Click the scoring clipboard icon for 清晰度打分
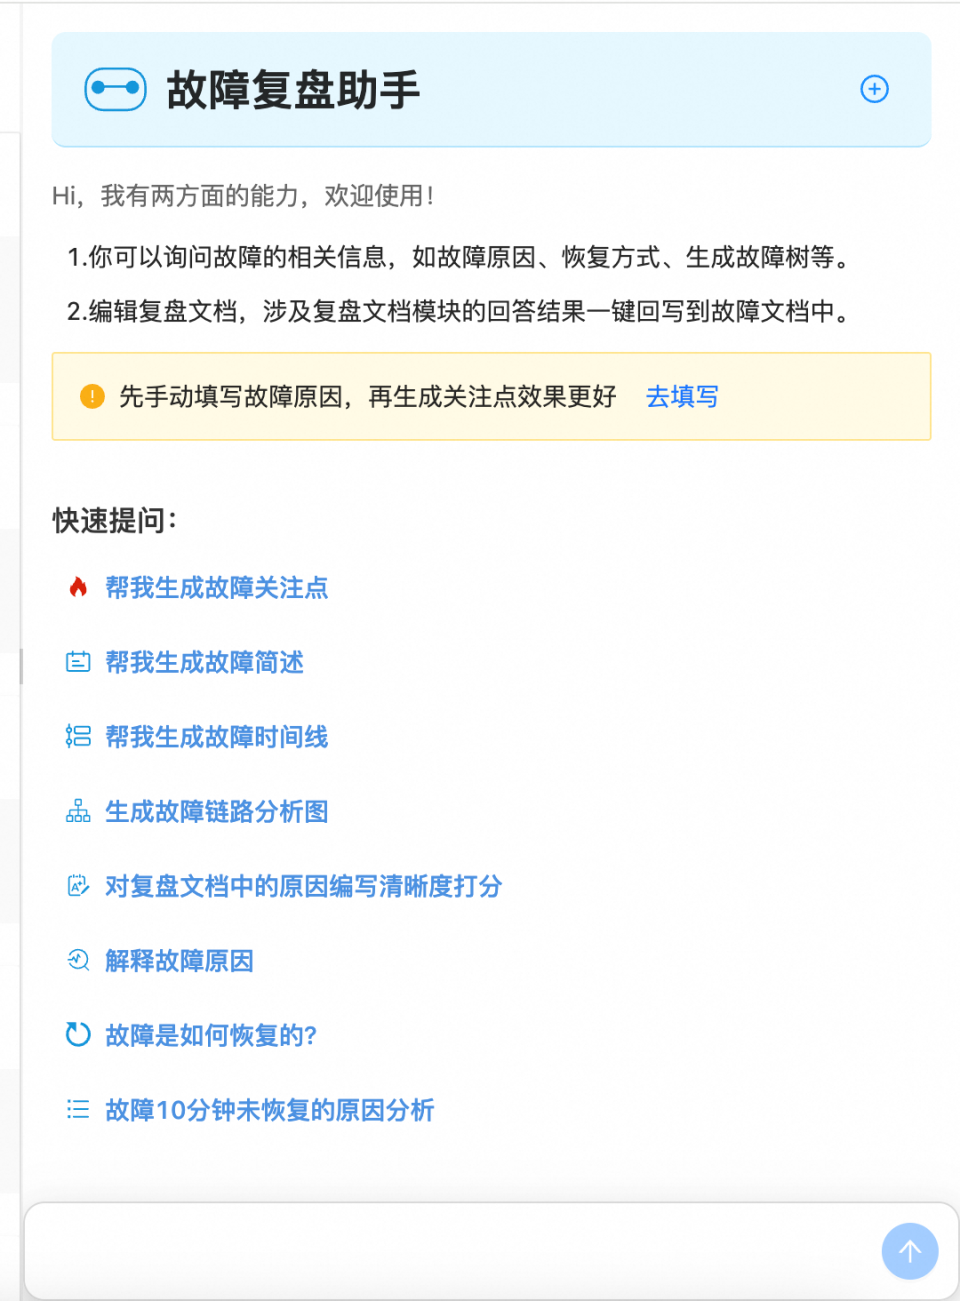Viewport: 960px width, 1301px height. point(78,886)
